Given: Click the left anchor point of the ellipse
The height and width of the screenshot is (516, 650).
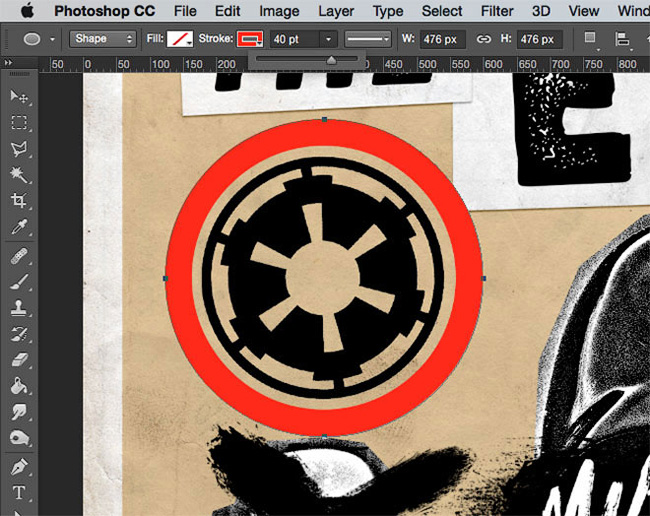Looking at the screenshot, I should [165, 279].
